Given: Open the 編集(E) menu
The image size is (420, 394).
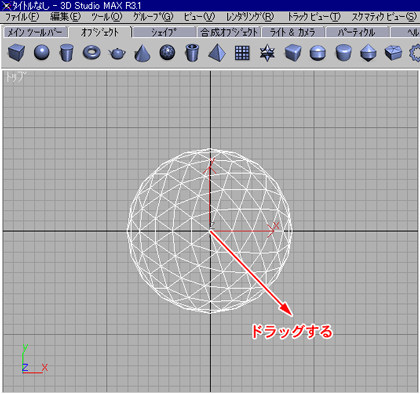Looking at the screenshot, I should [66, 16].
